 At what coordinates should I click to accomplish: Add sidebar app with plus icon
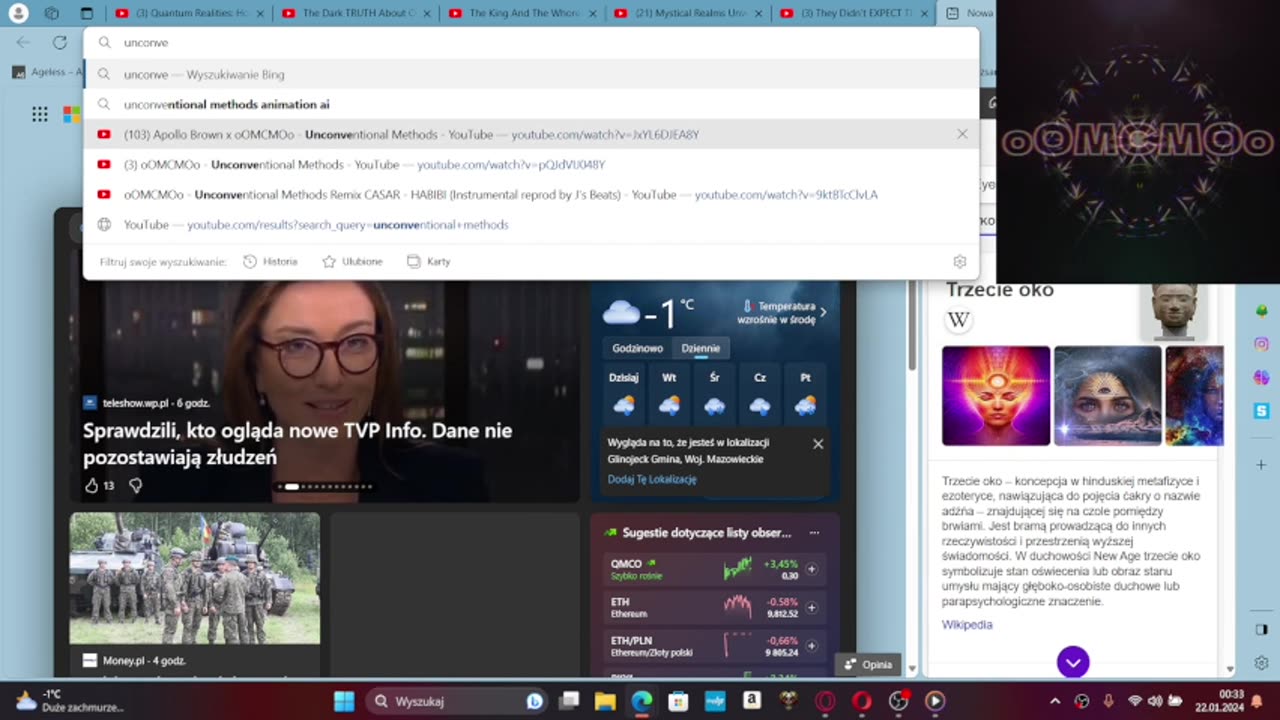tap(1262, 465)
